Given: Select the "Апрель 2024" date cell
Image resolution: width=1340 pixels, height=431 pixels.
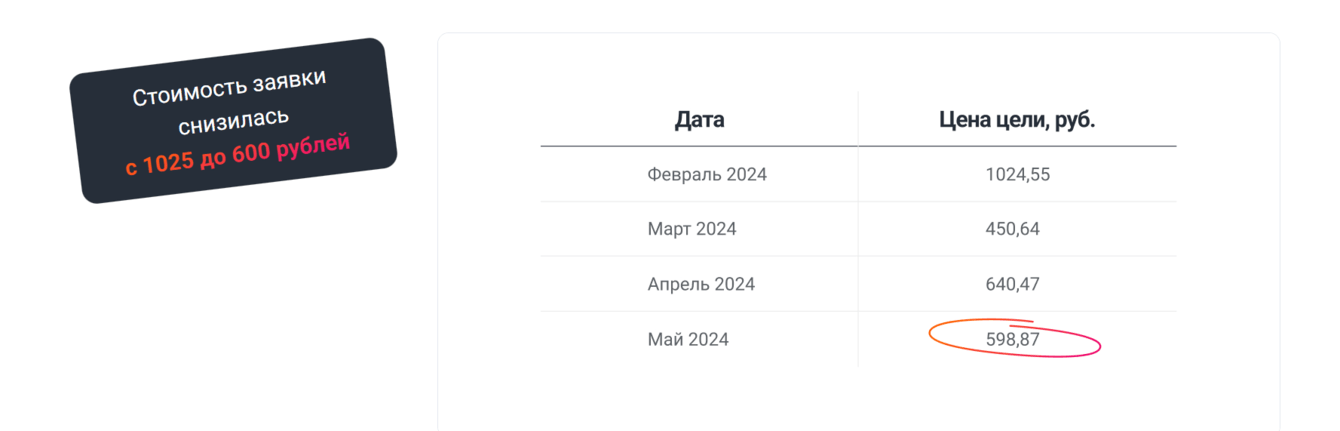Looking at the screenshot, I should (700, 284).
